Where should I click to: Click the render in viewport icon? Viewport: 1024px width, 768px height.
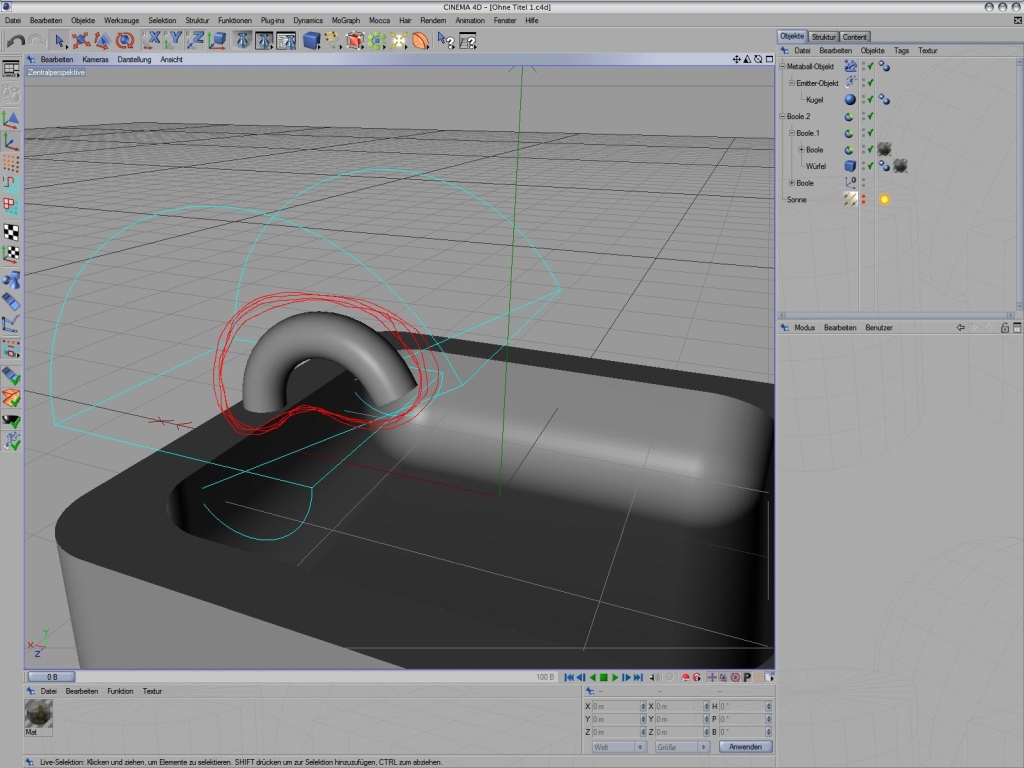tap(242, 41)
